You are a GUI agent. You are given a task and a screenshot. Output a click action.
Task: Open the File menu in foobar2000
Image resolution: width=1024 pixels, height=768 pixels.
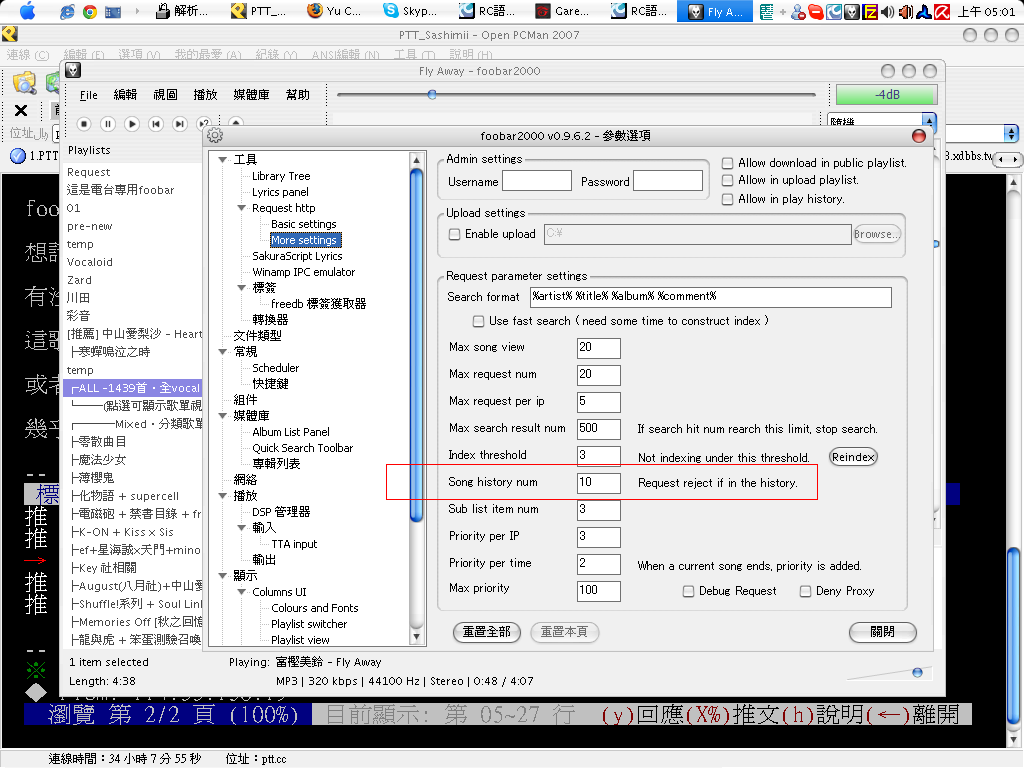(x=89, y=95)
